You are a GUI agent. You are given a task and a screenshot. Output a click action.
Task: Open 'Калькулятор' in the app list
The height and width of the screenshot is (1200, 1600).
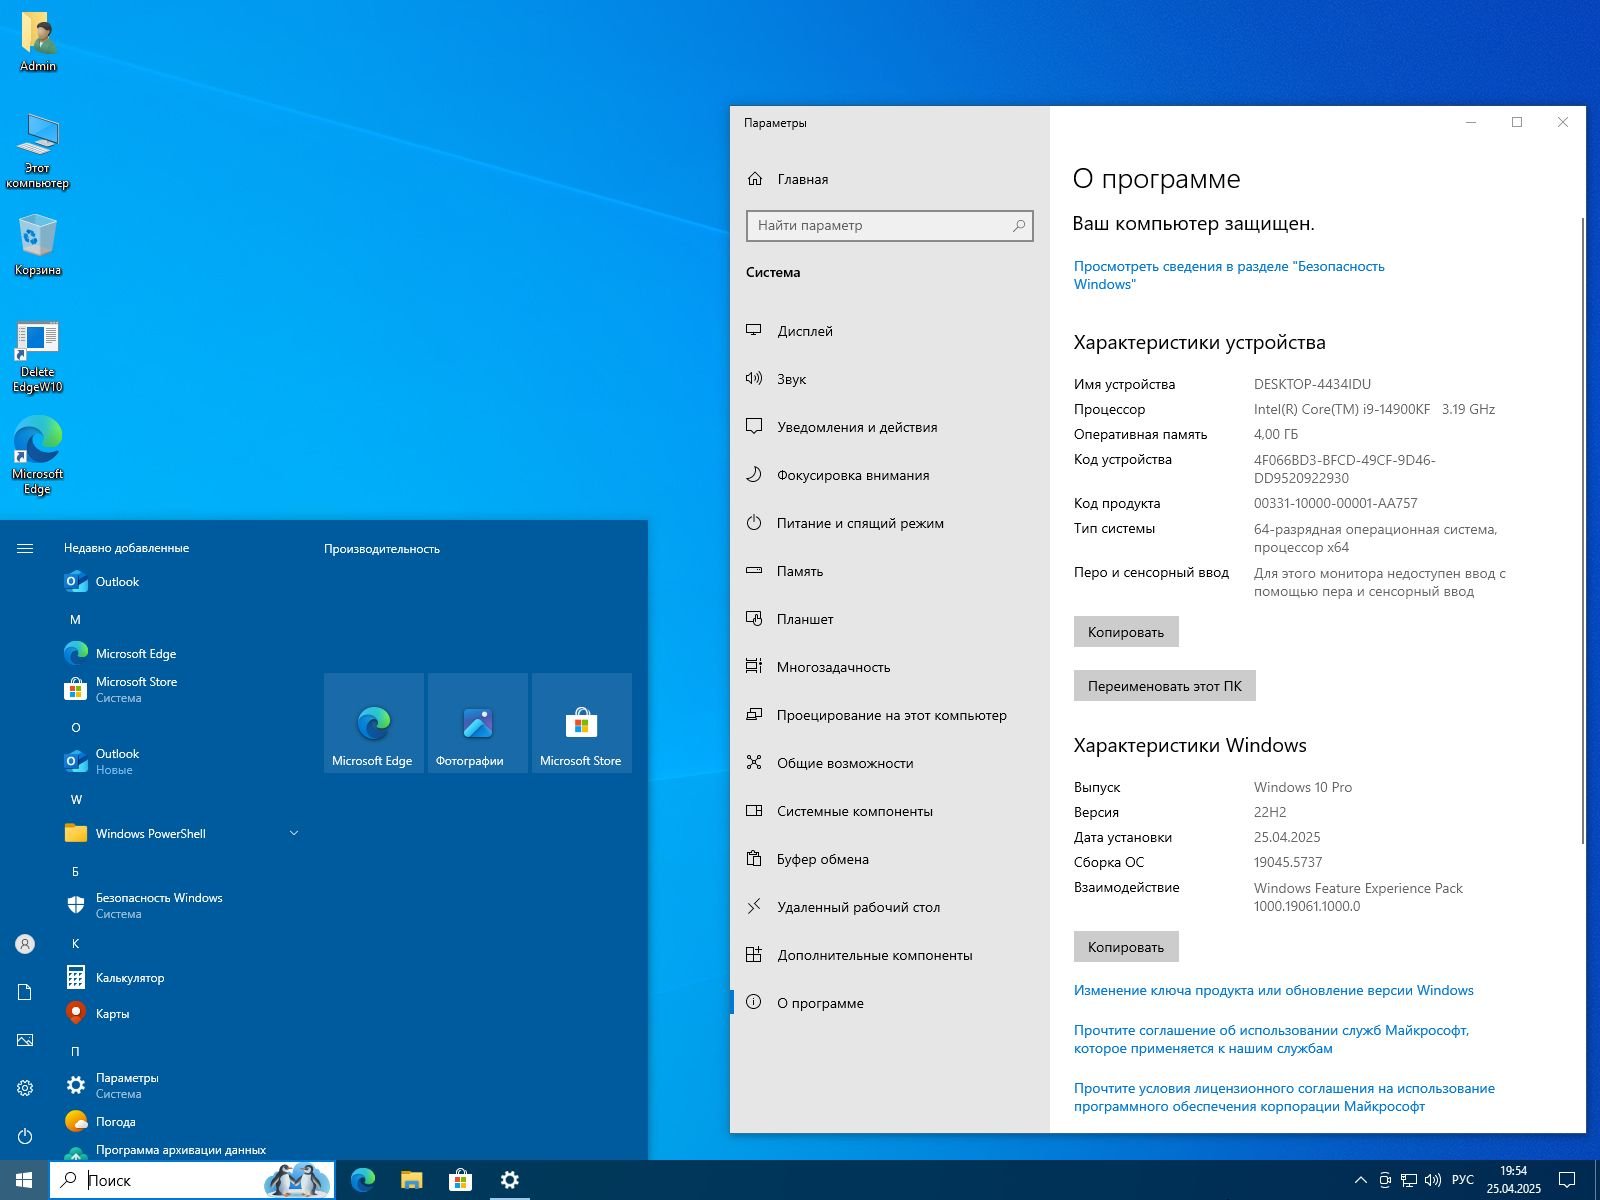click(x=182, y=977)
